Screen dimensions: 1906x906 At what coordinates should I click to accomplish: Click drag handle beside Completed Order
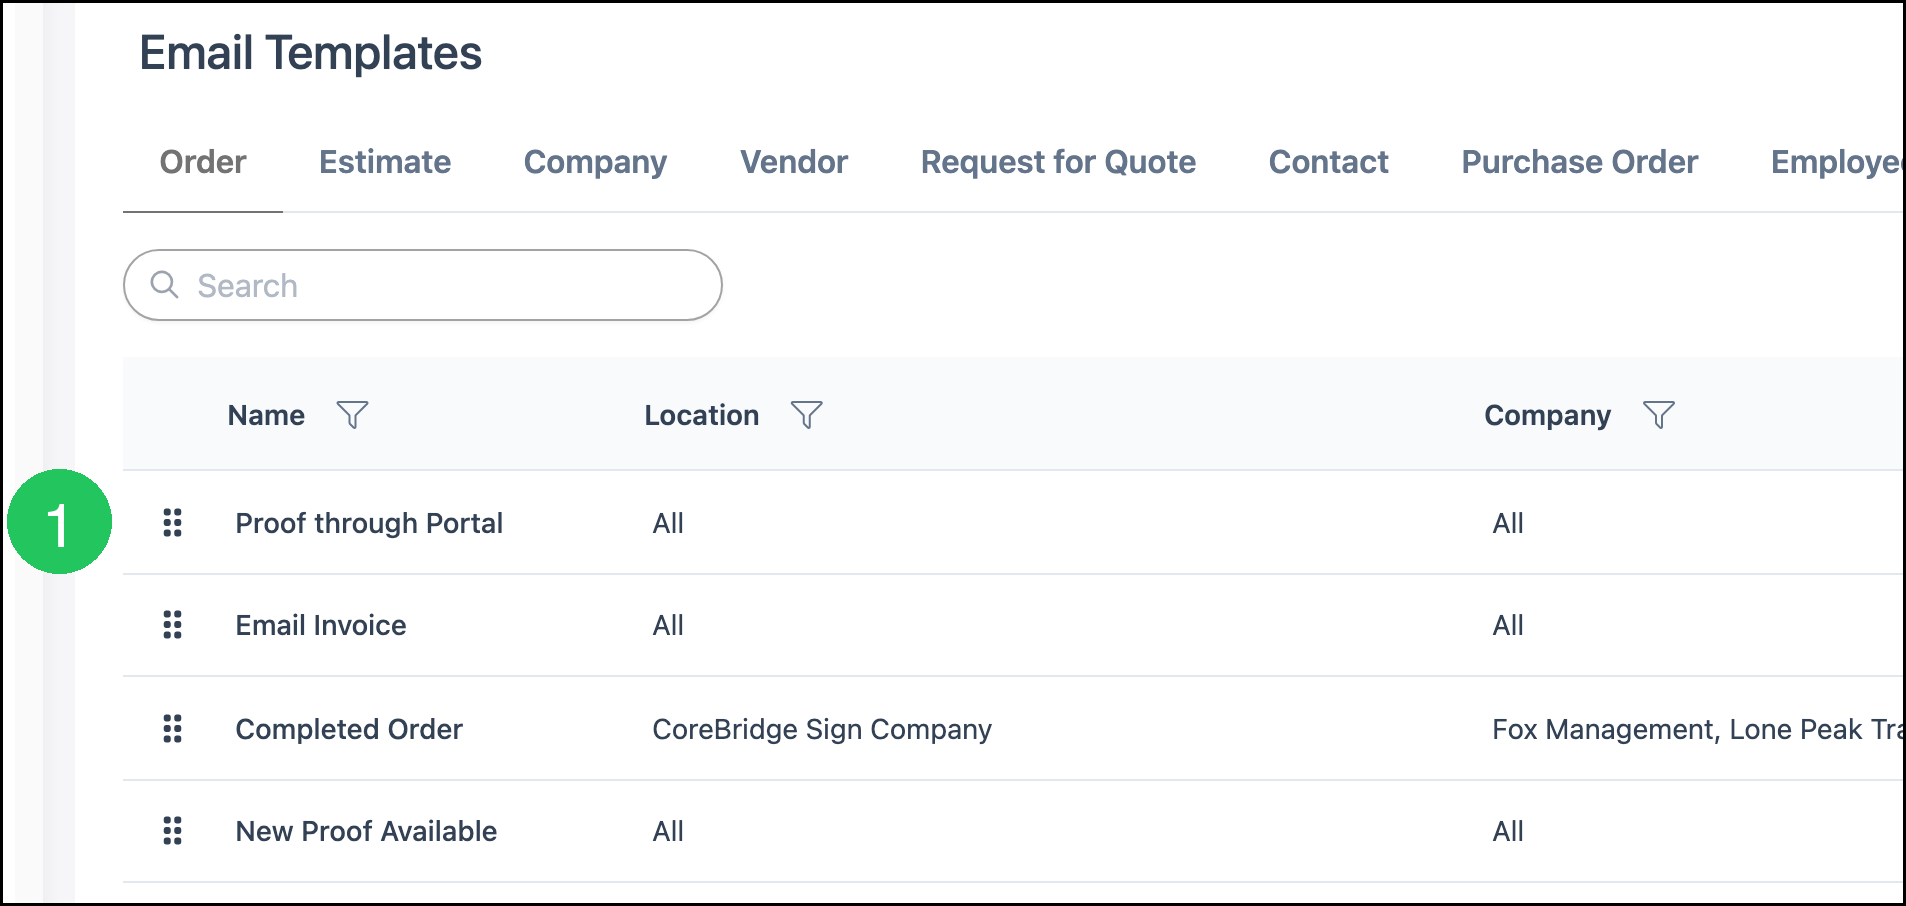tap(173, 729)
